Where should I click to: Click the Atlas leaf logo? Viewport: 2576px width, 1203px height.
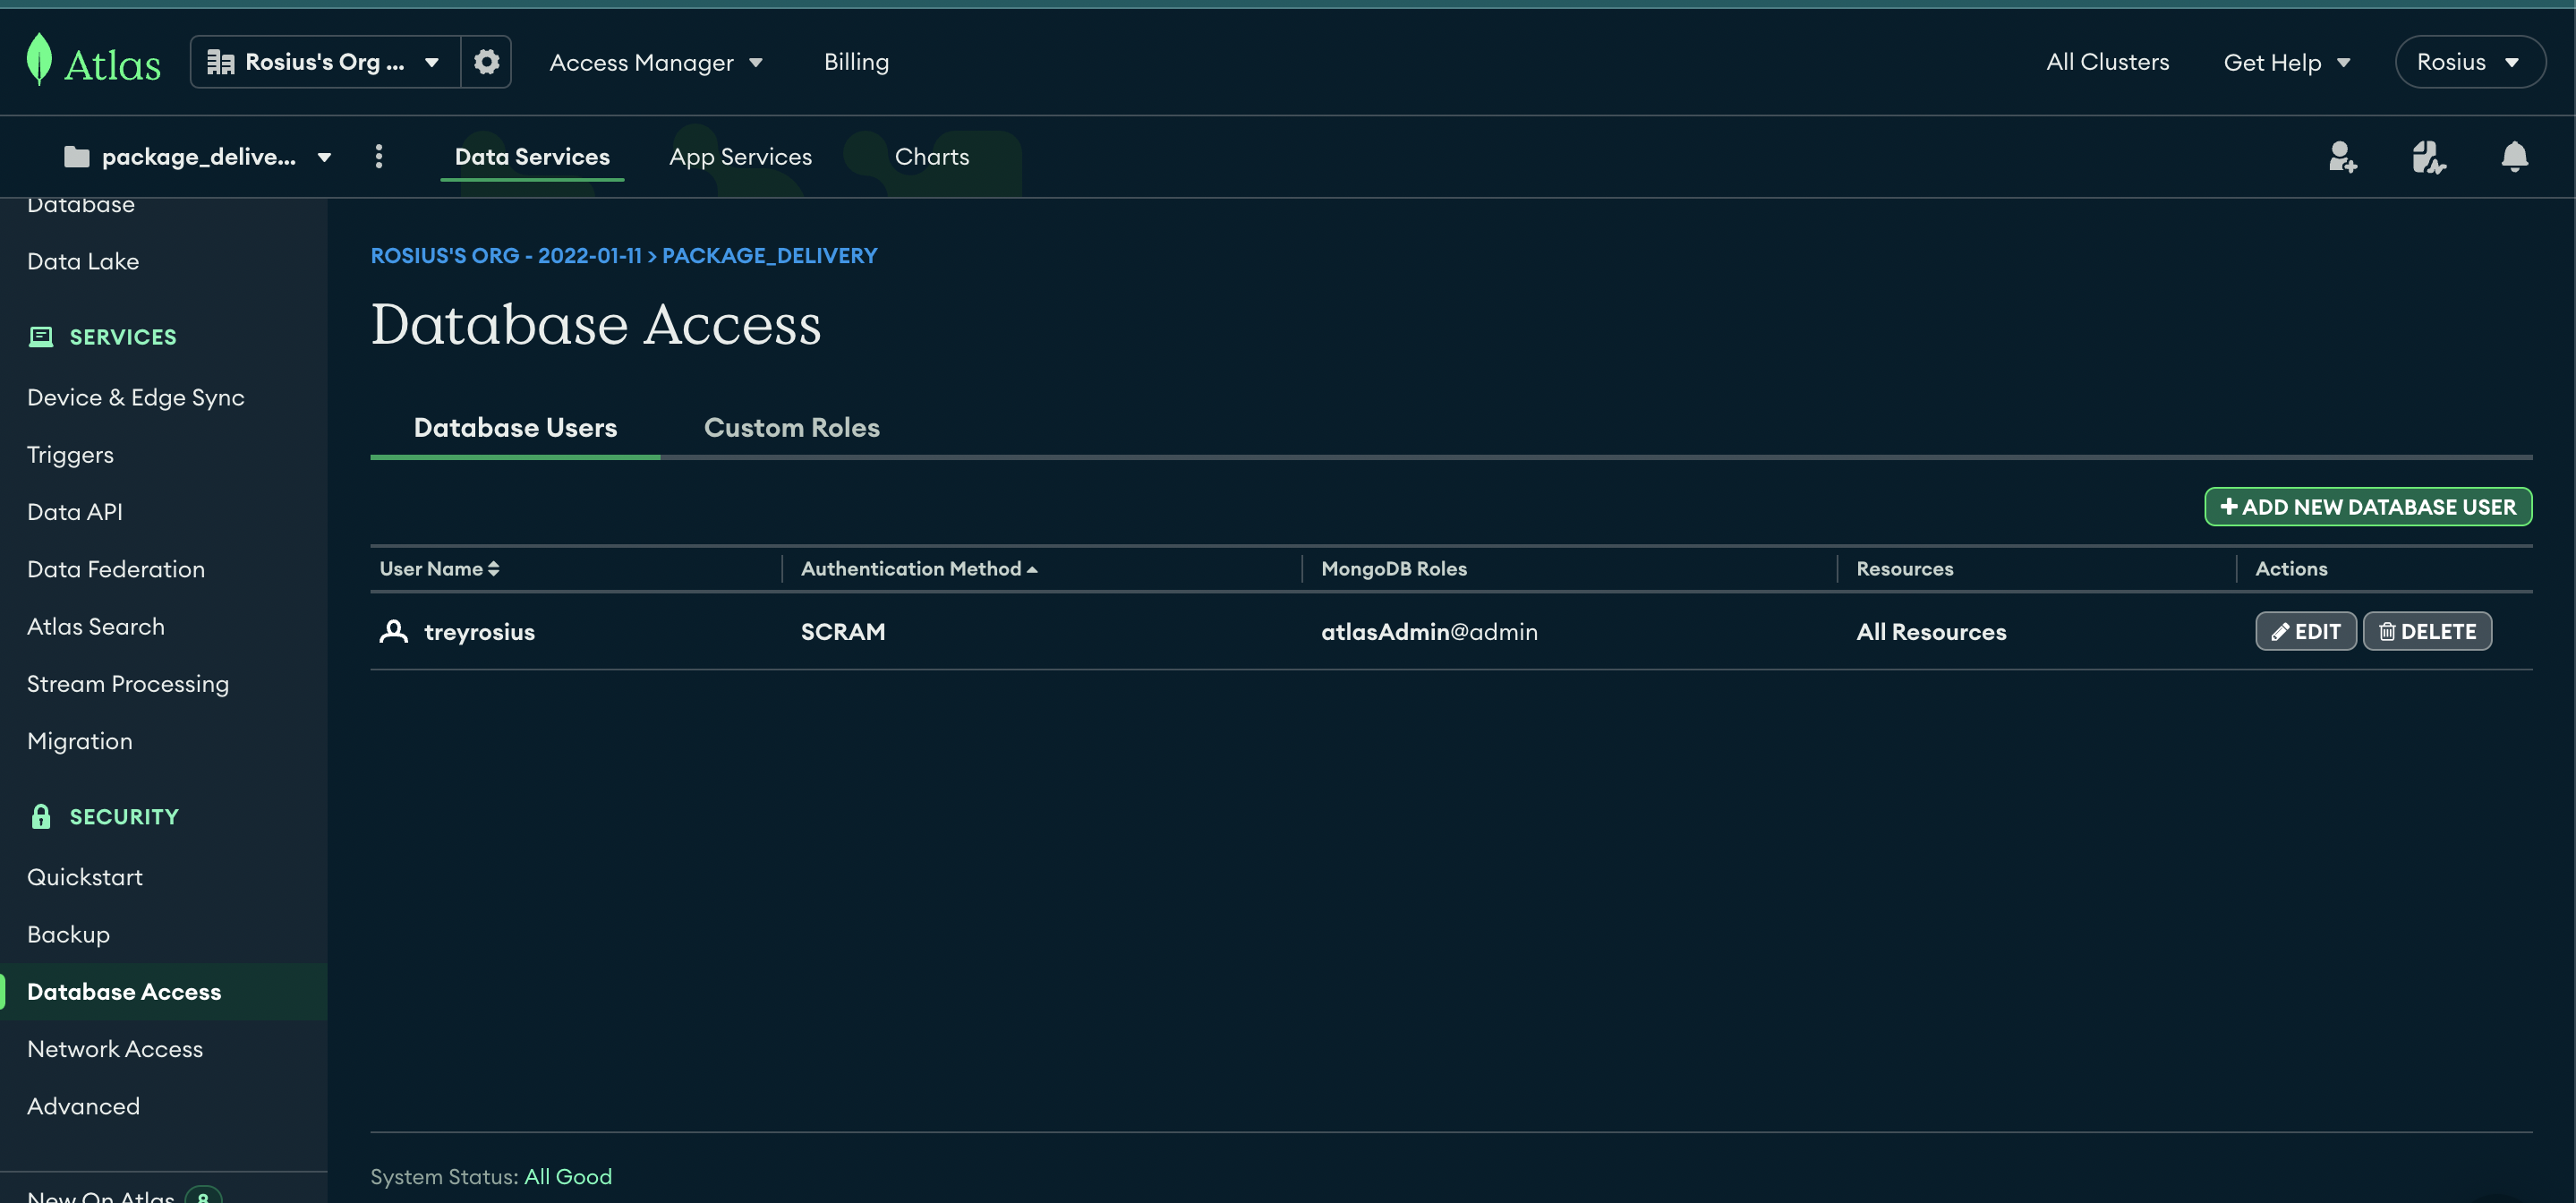pyautogui.click(x=40, y=60)
